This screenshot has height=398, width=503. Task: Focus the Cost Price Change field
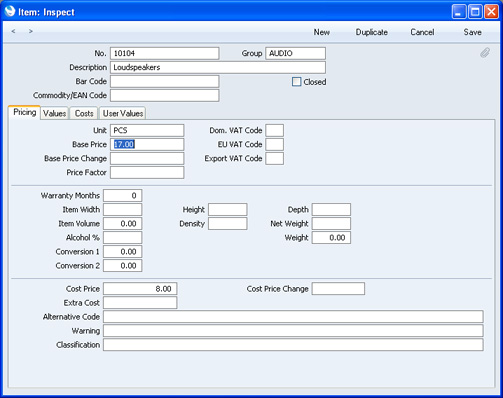[x=338, y=289]
